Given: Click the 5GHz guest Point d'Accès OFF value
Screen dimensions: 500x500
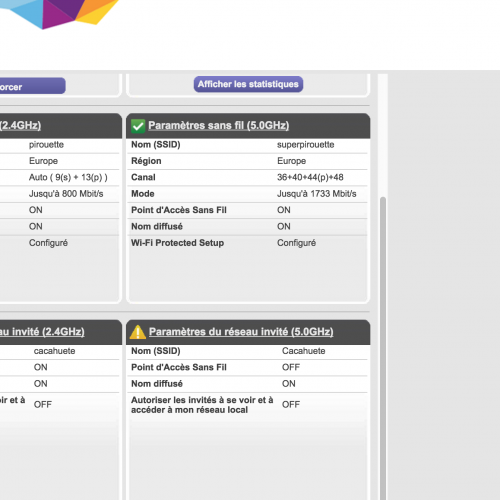Looking at the screenshot, I should click(x=291, y=367).
